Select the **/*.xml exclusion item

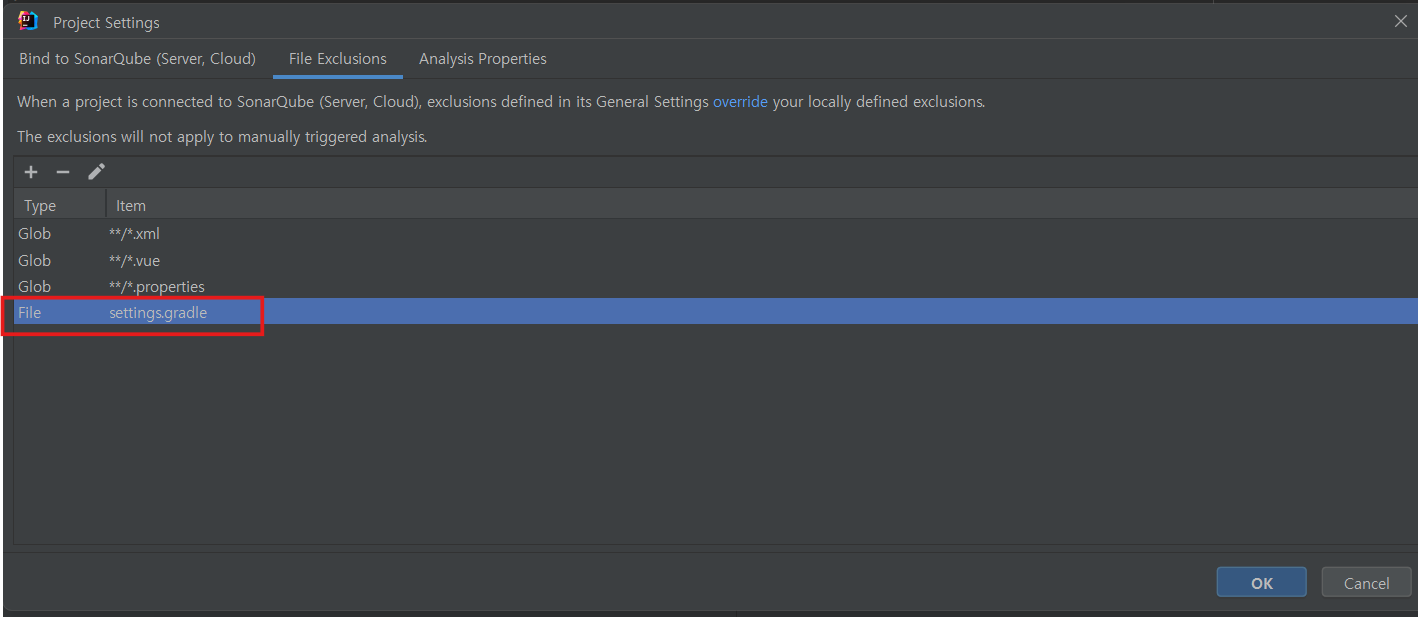point(134,233)
